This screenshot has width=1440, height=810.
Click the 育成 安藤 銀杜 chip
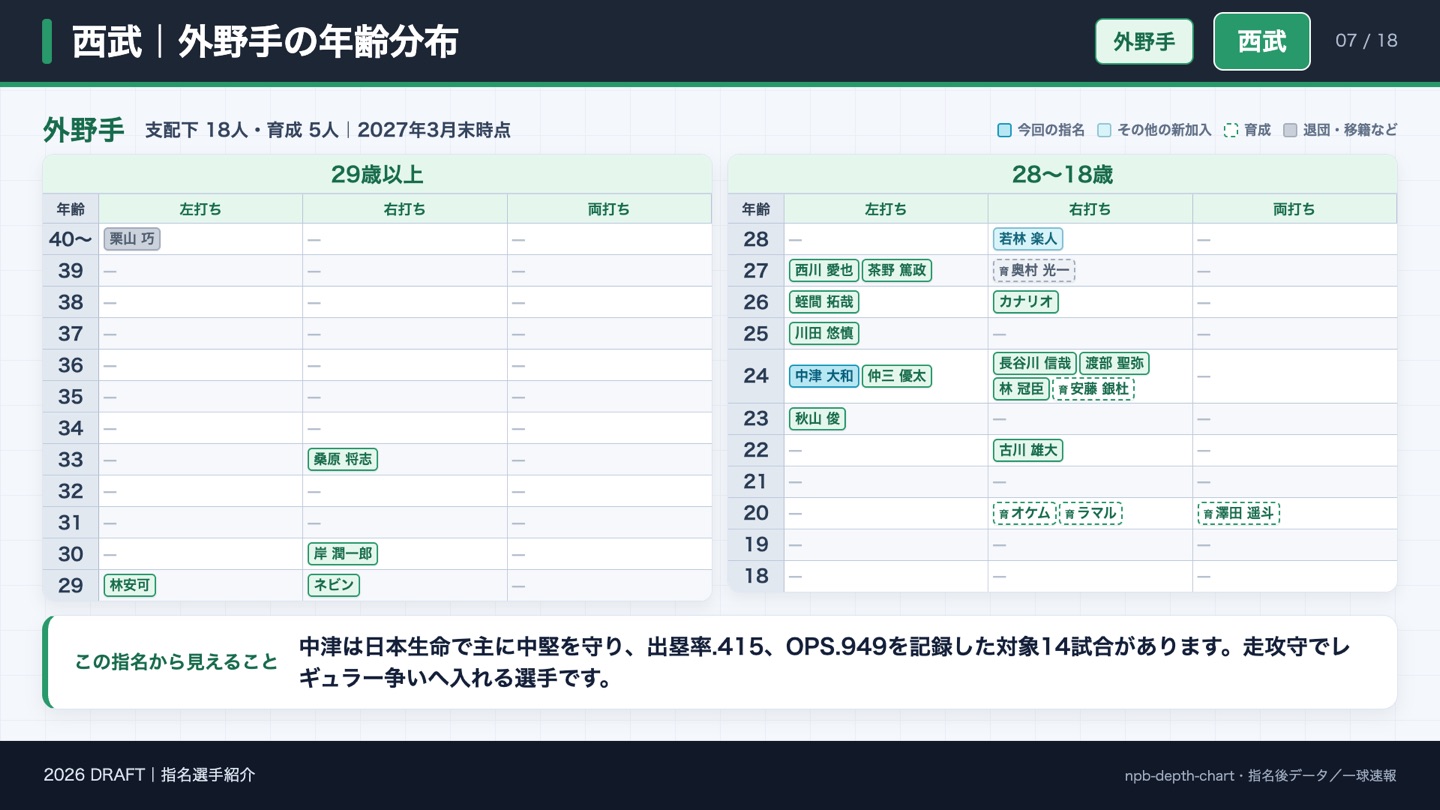coord(1094,389)
